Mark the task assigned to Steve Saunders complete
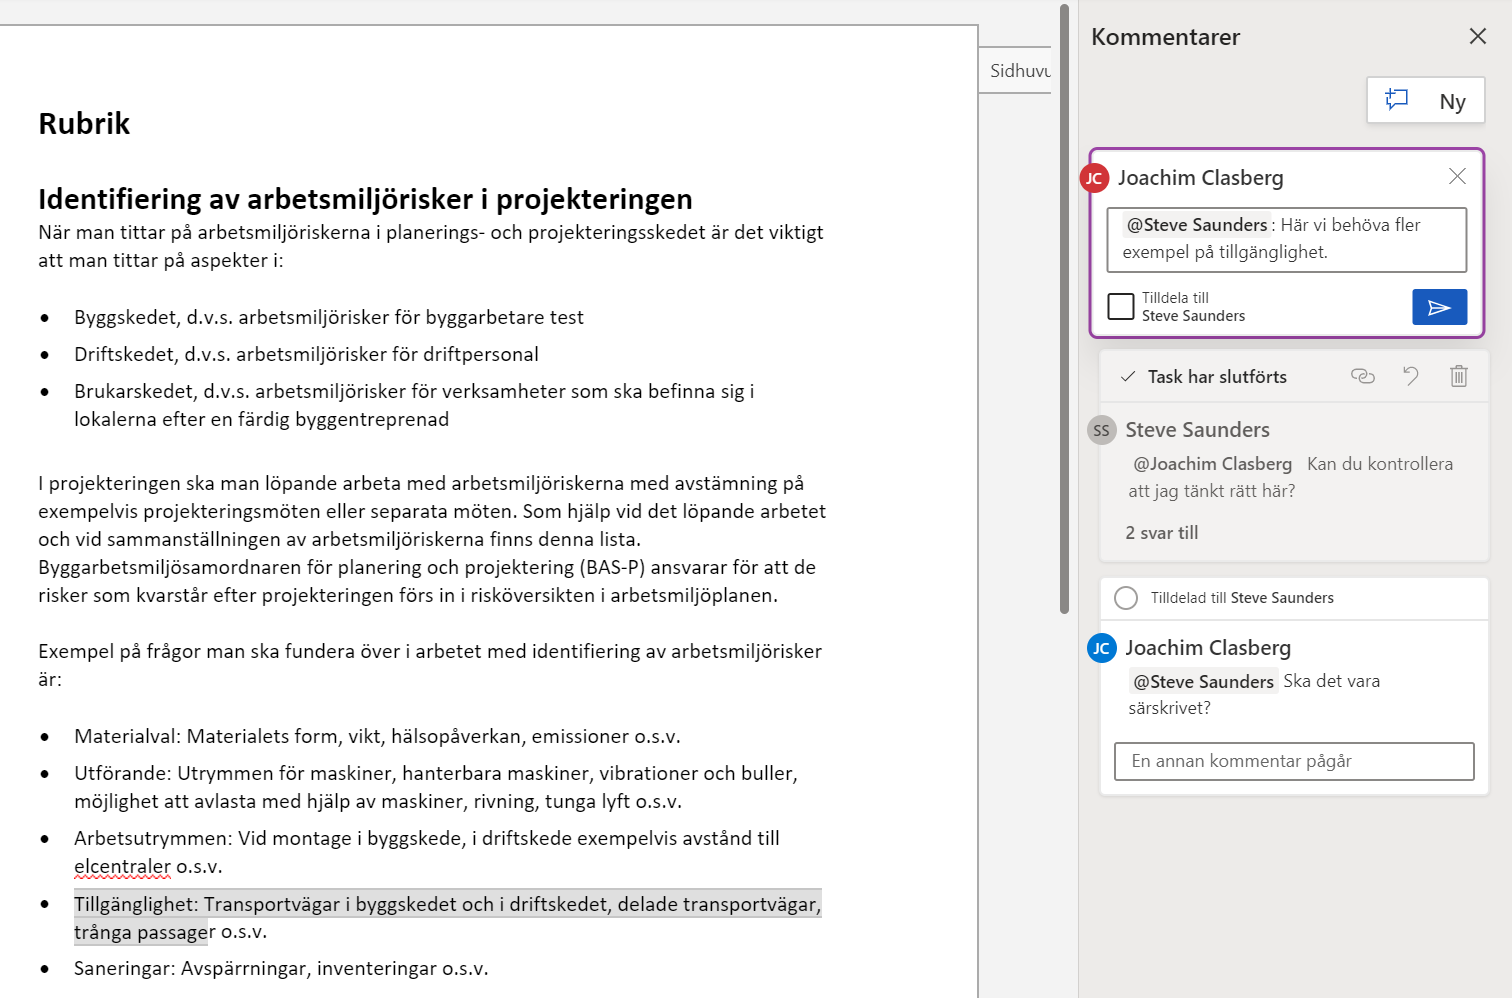Screen dimensions: 1512x998 click(x=1126, y=597)
